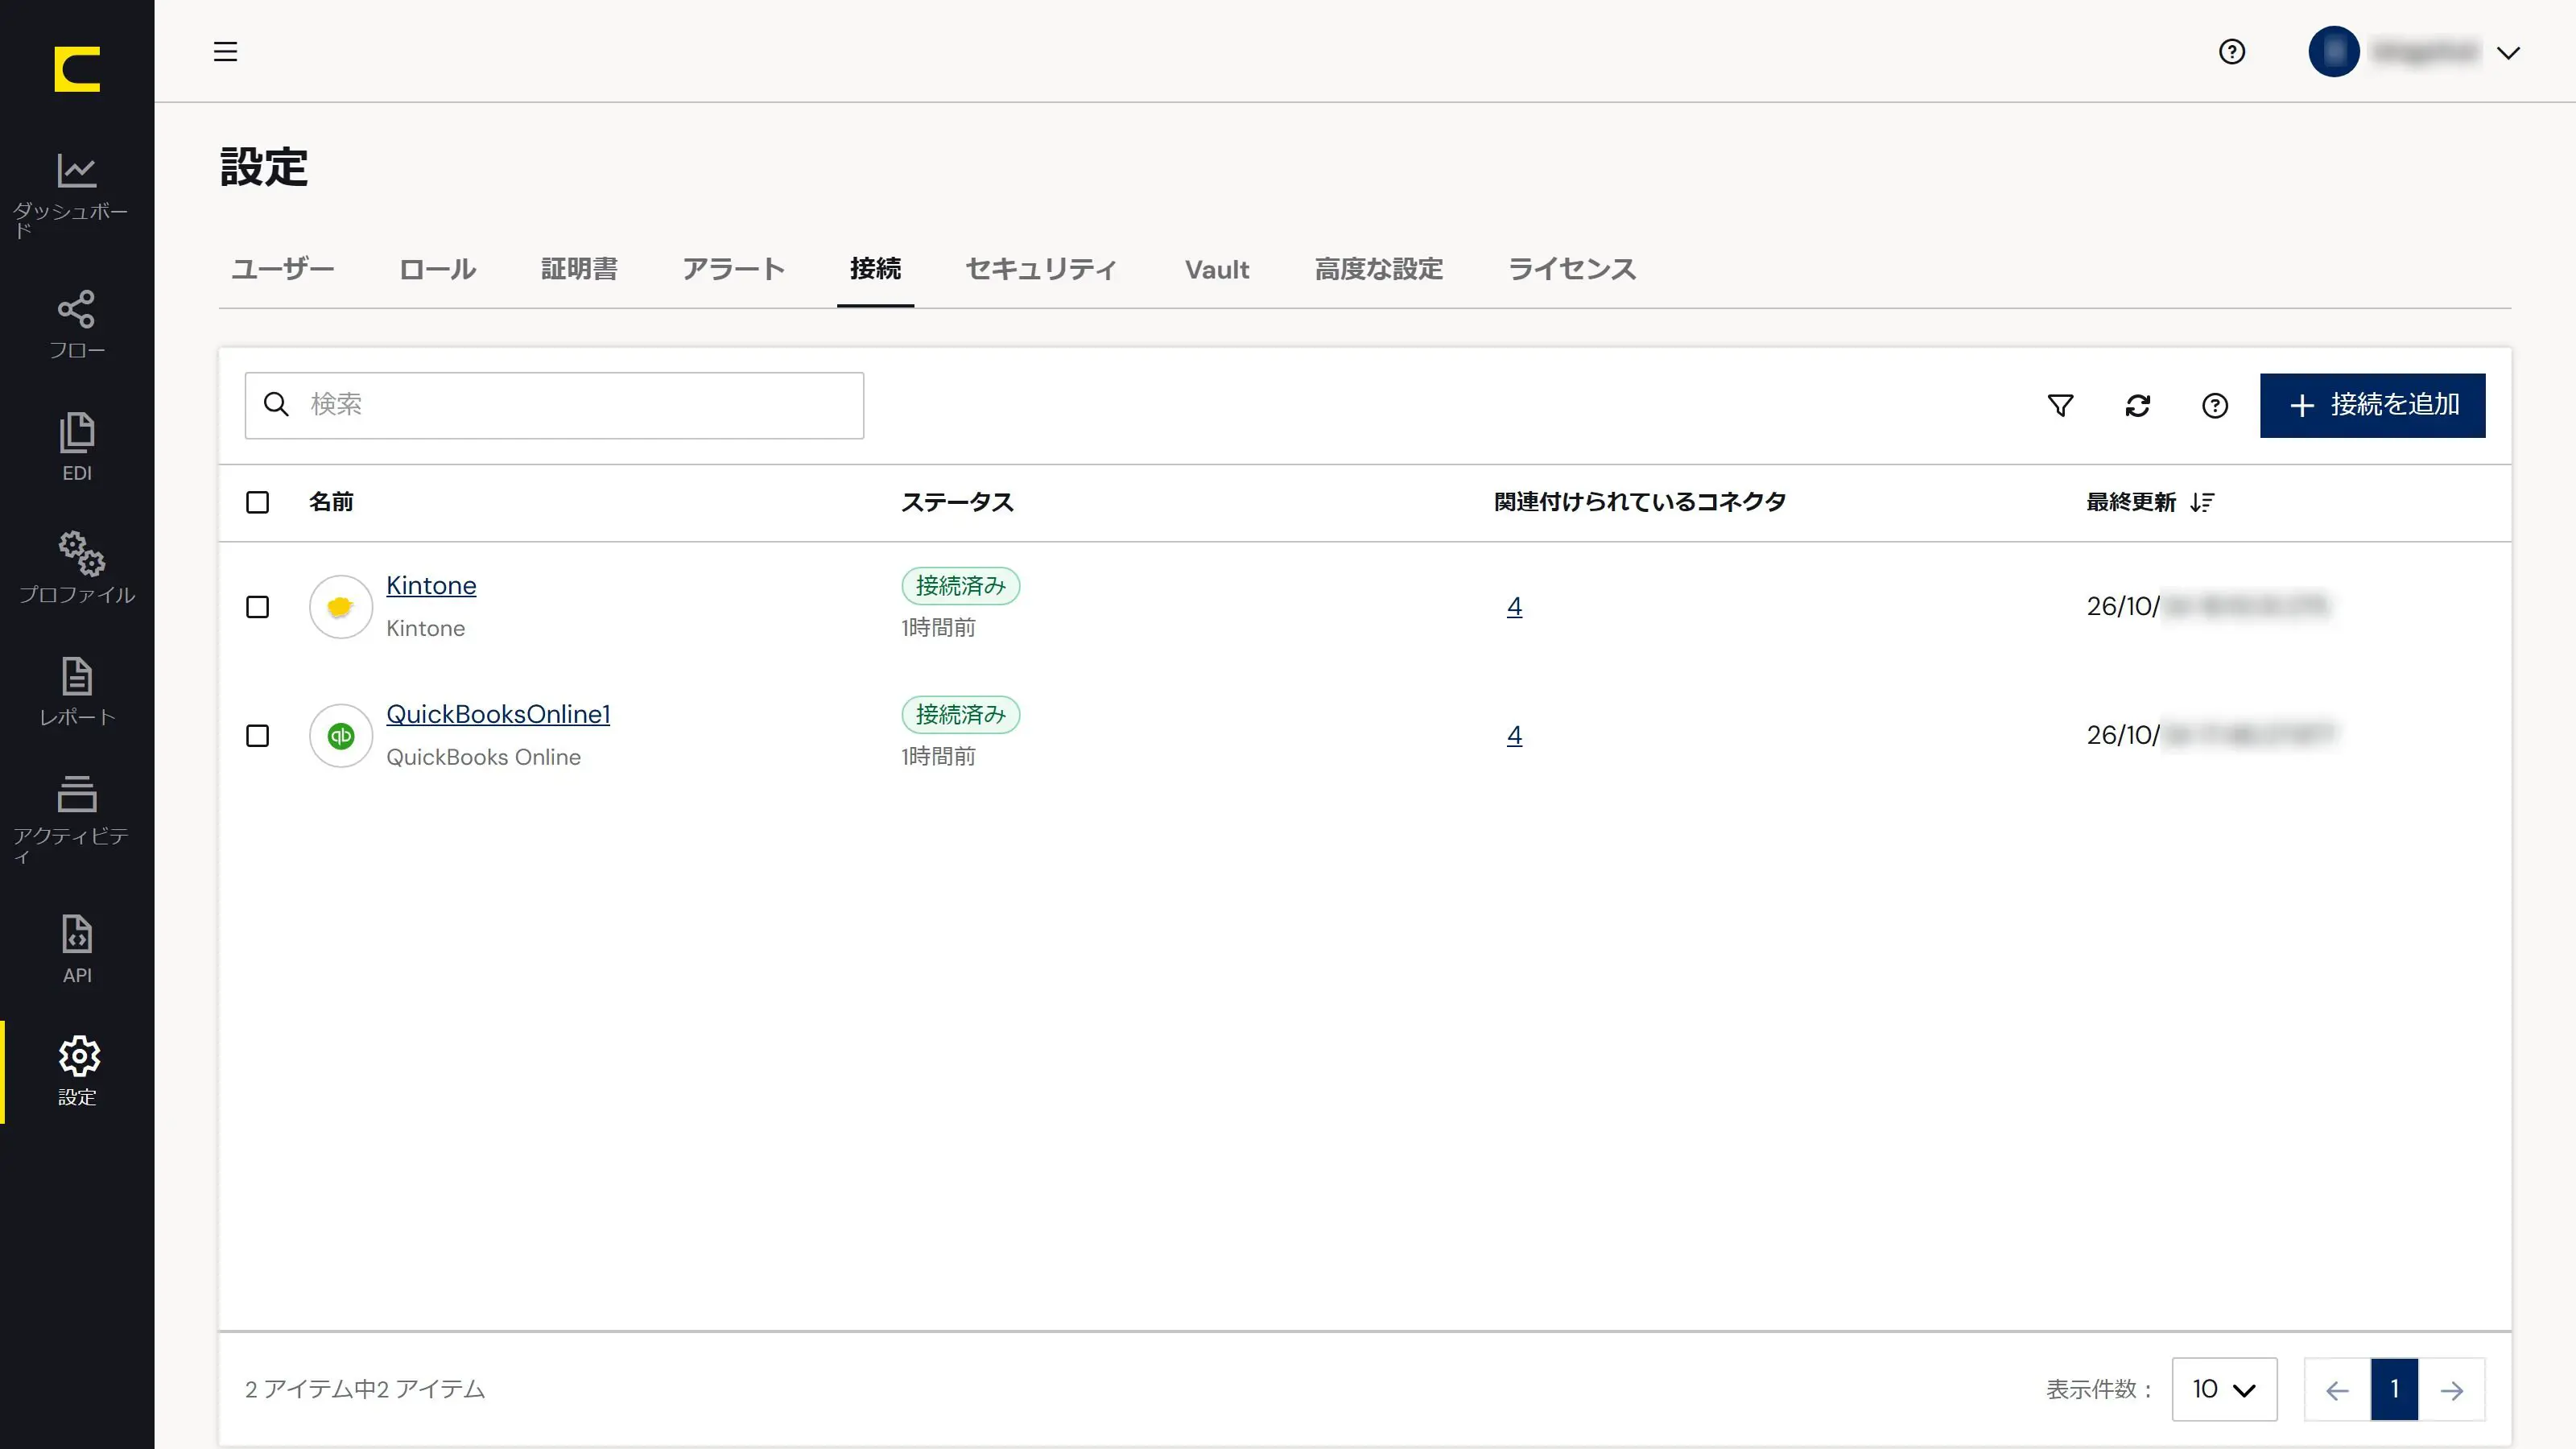Toggle the hamburger menu icon

pyautogui.click(x=225, y=51)
